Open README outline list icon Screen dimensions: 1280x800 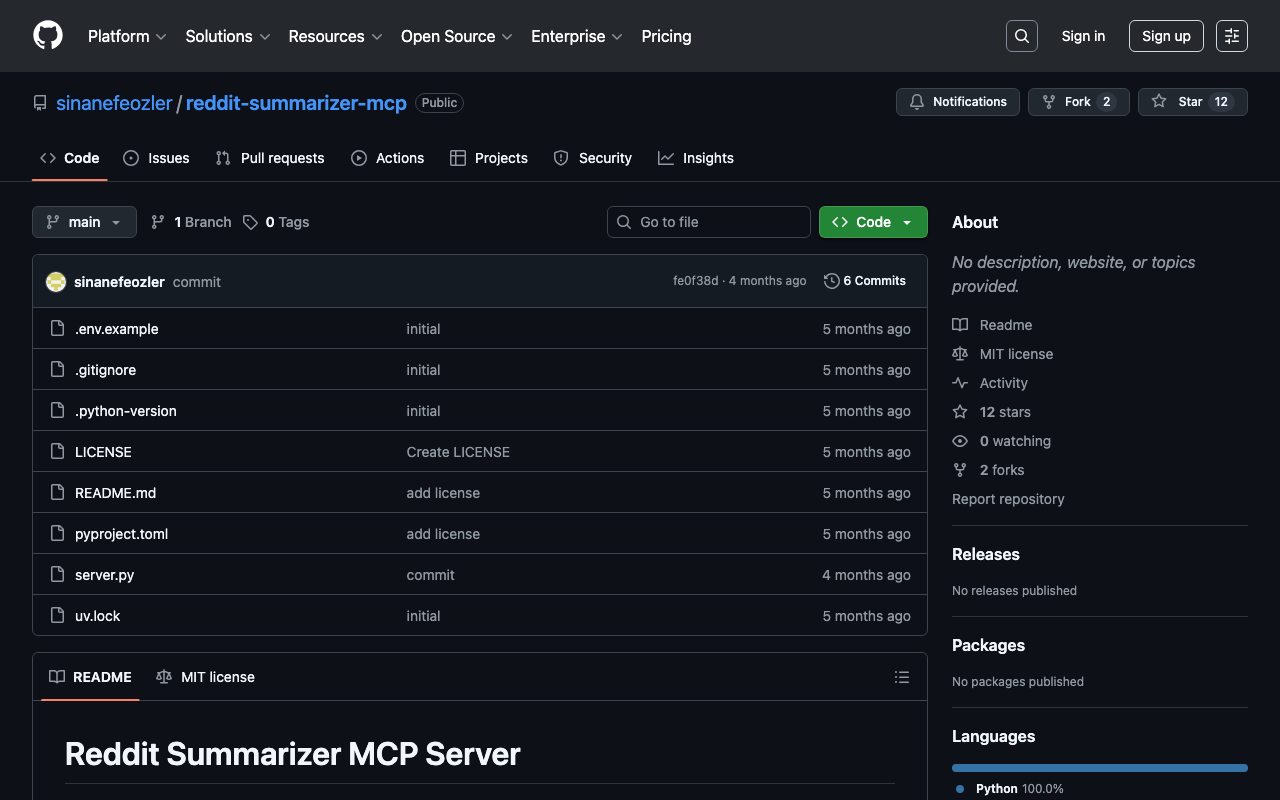[902, 677]
